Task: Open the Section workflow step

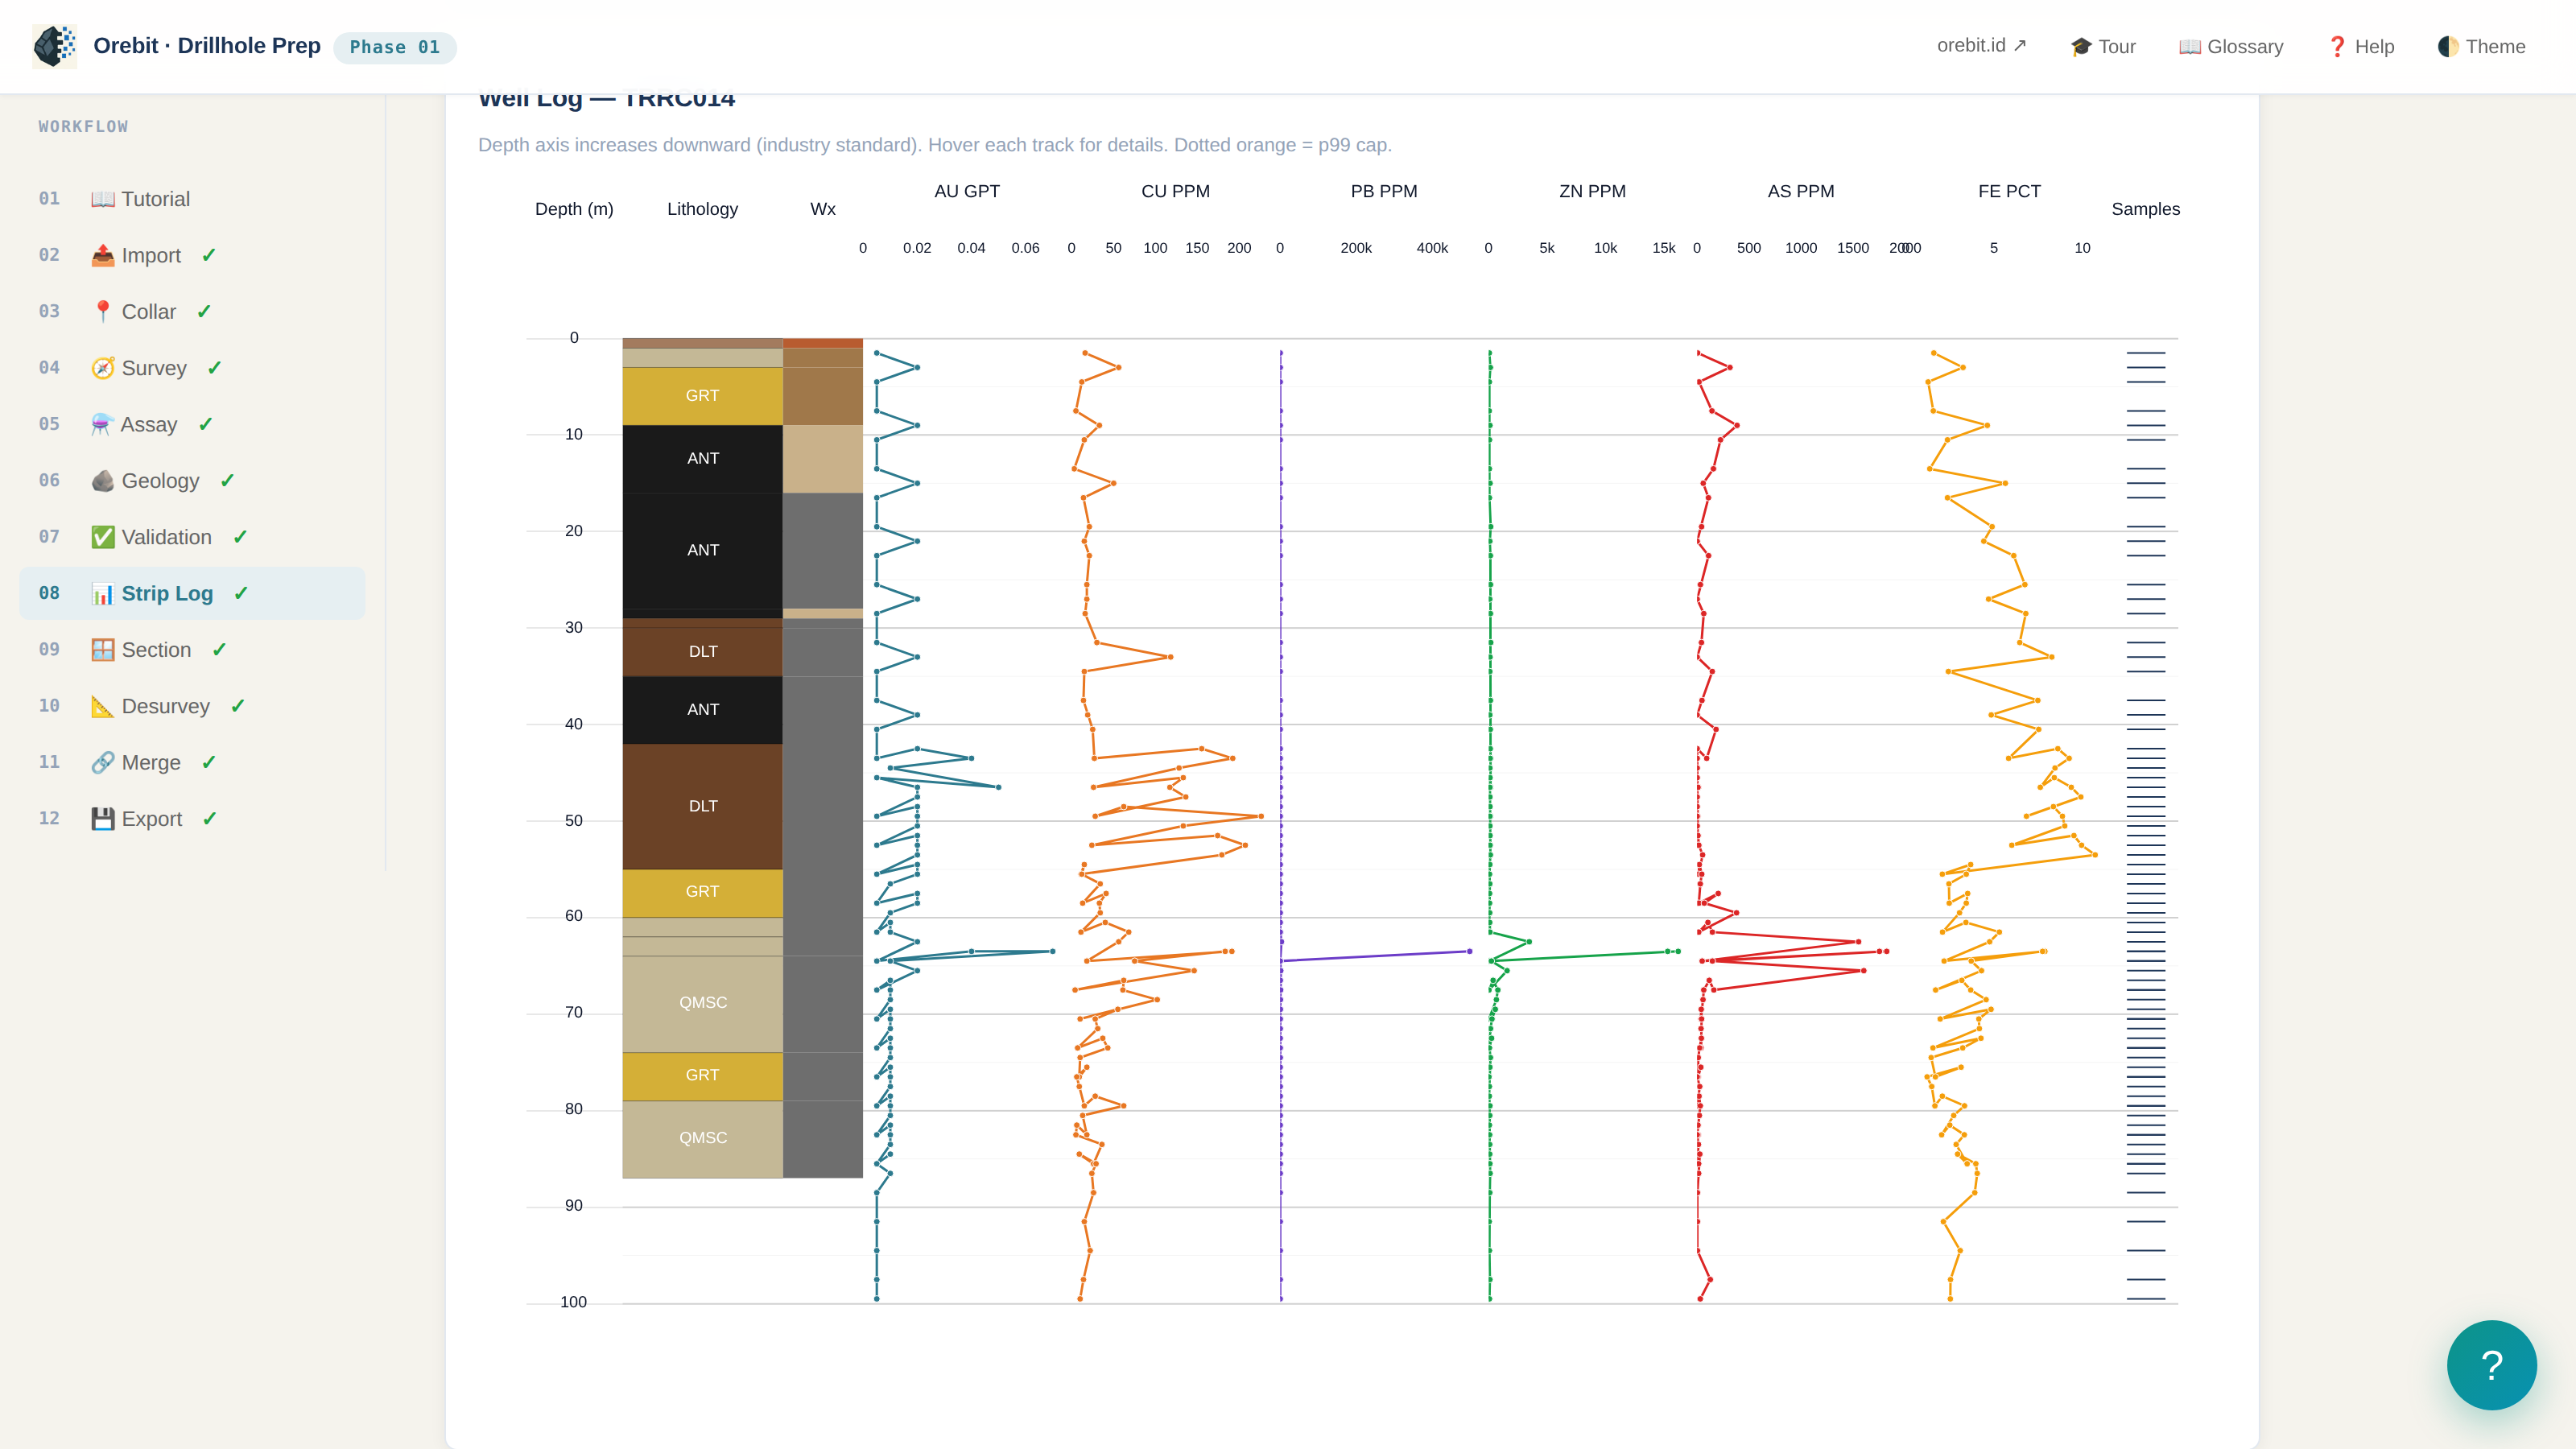Action: pyautogui.click(x=192, y=650)
